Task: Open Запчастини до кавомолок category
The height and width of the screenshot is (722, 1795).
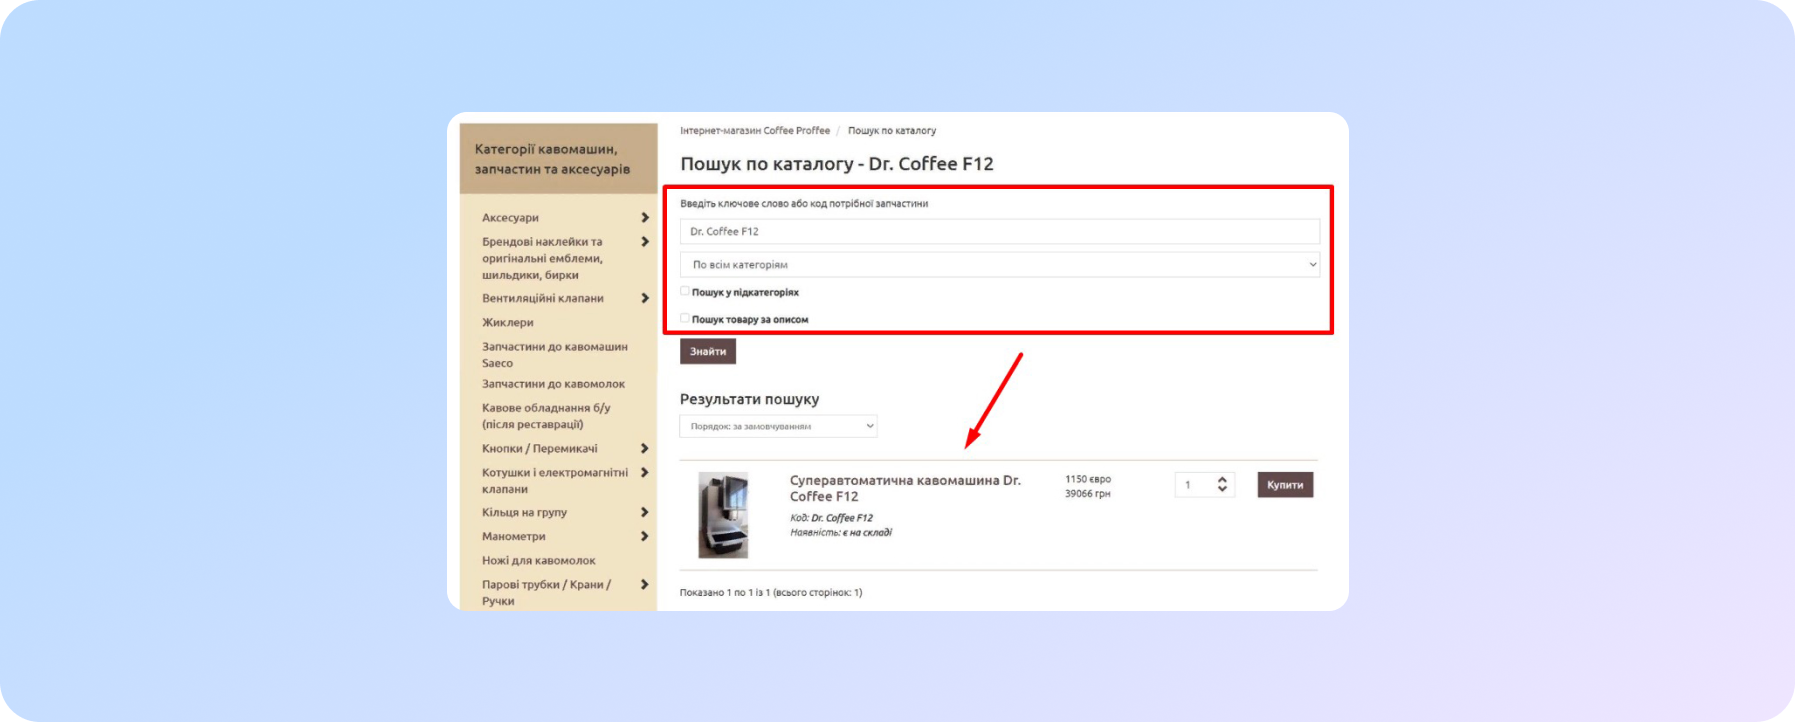Action: [553, 384]
